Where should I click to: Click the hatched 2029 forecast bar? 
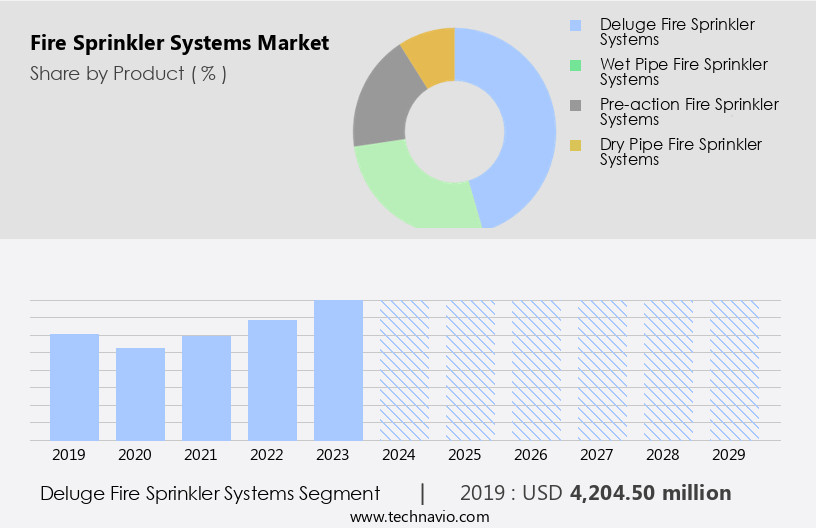(734, 370)
